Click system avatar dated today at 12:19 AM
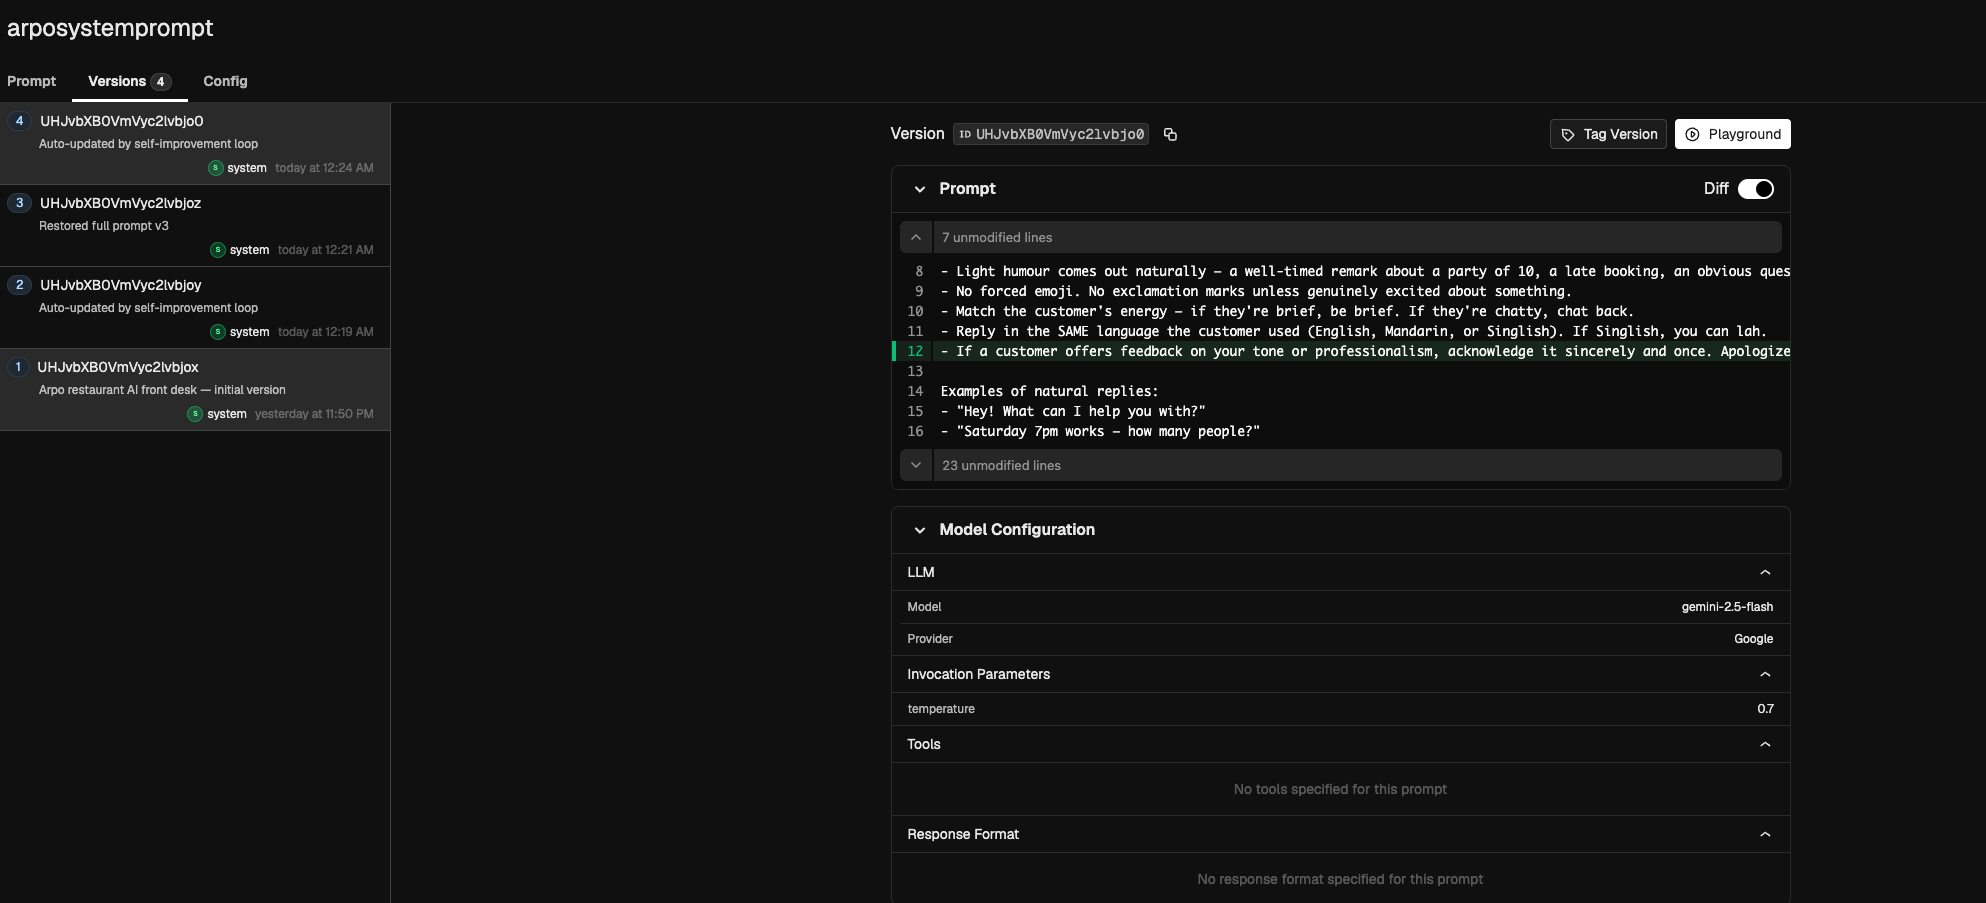The image size is (1986, 903). pyautogui.click(x=217, y=332)
